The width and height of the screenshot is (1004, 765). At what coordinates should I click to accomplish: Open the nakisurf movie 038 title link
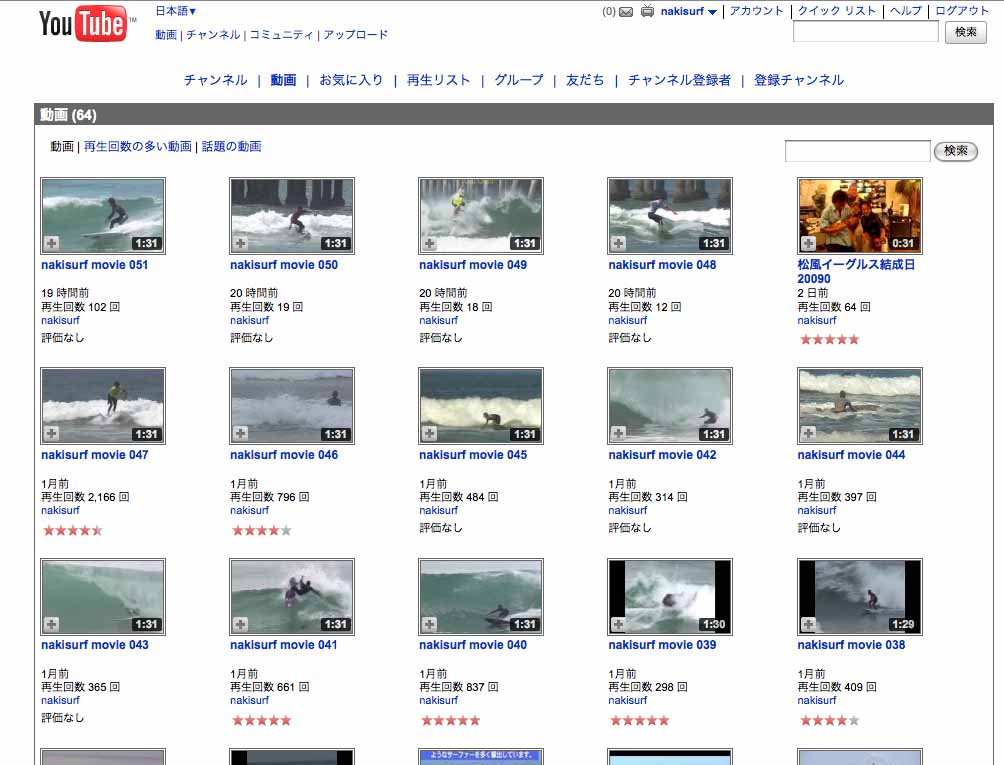click(x=851, y=645)
